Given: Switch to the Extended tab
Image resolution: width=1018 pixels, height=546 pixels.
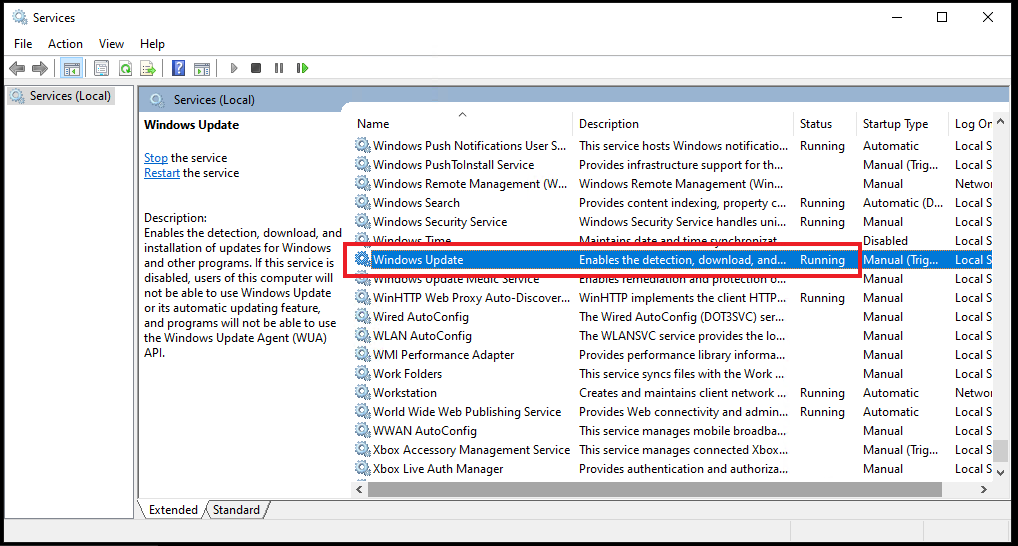Looking at the screenshot, I should pos(173,510).
